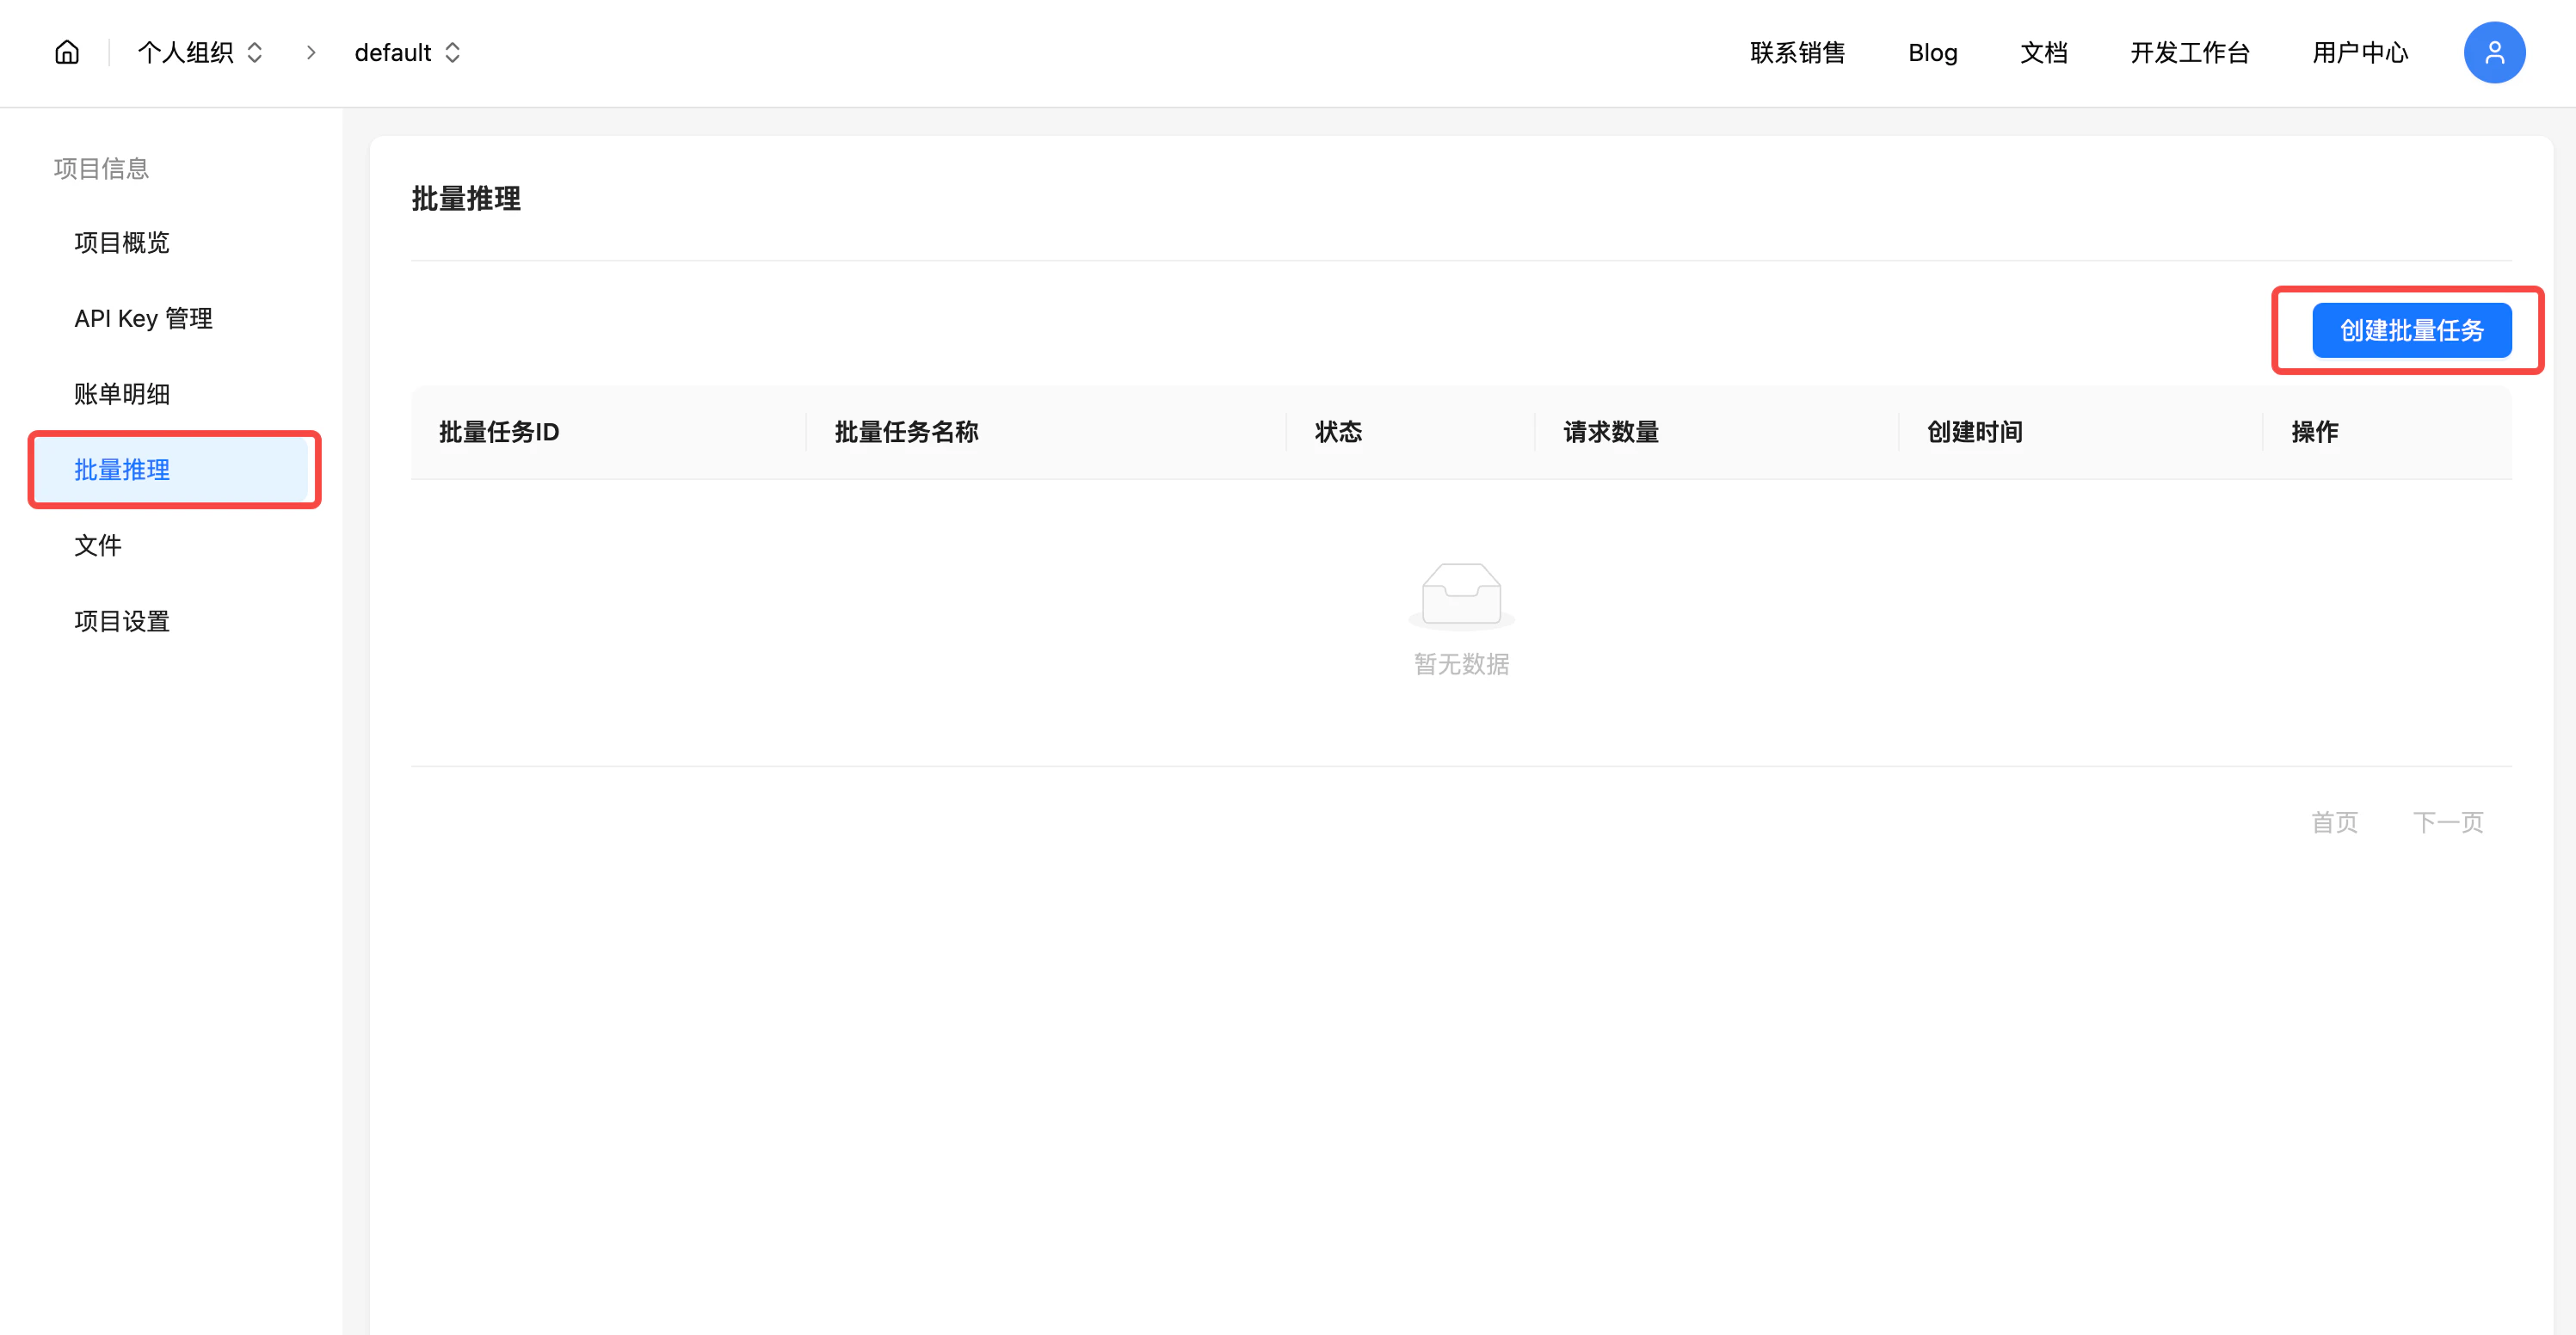Expand the 个人组织 organization selector
Screen dimensions: 2576x1335
tap(187, 52)
